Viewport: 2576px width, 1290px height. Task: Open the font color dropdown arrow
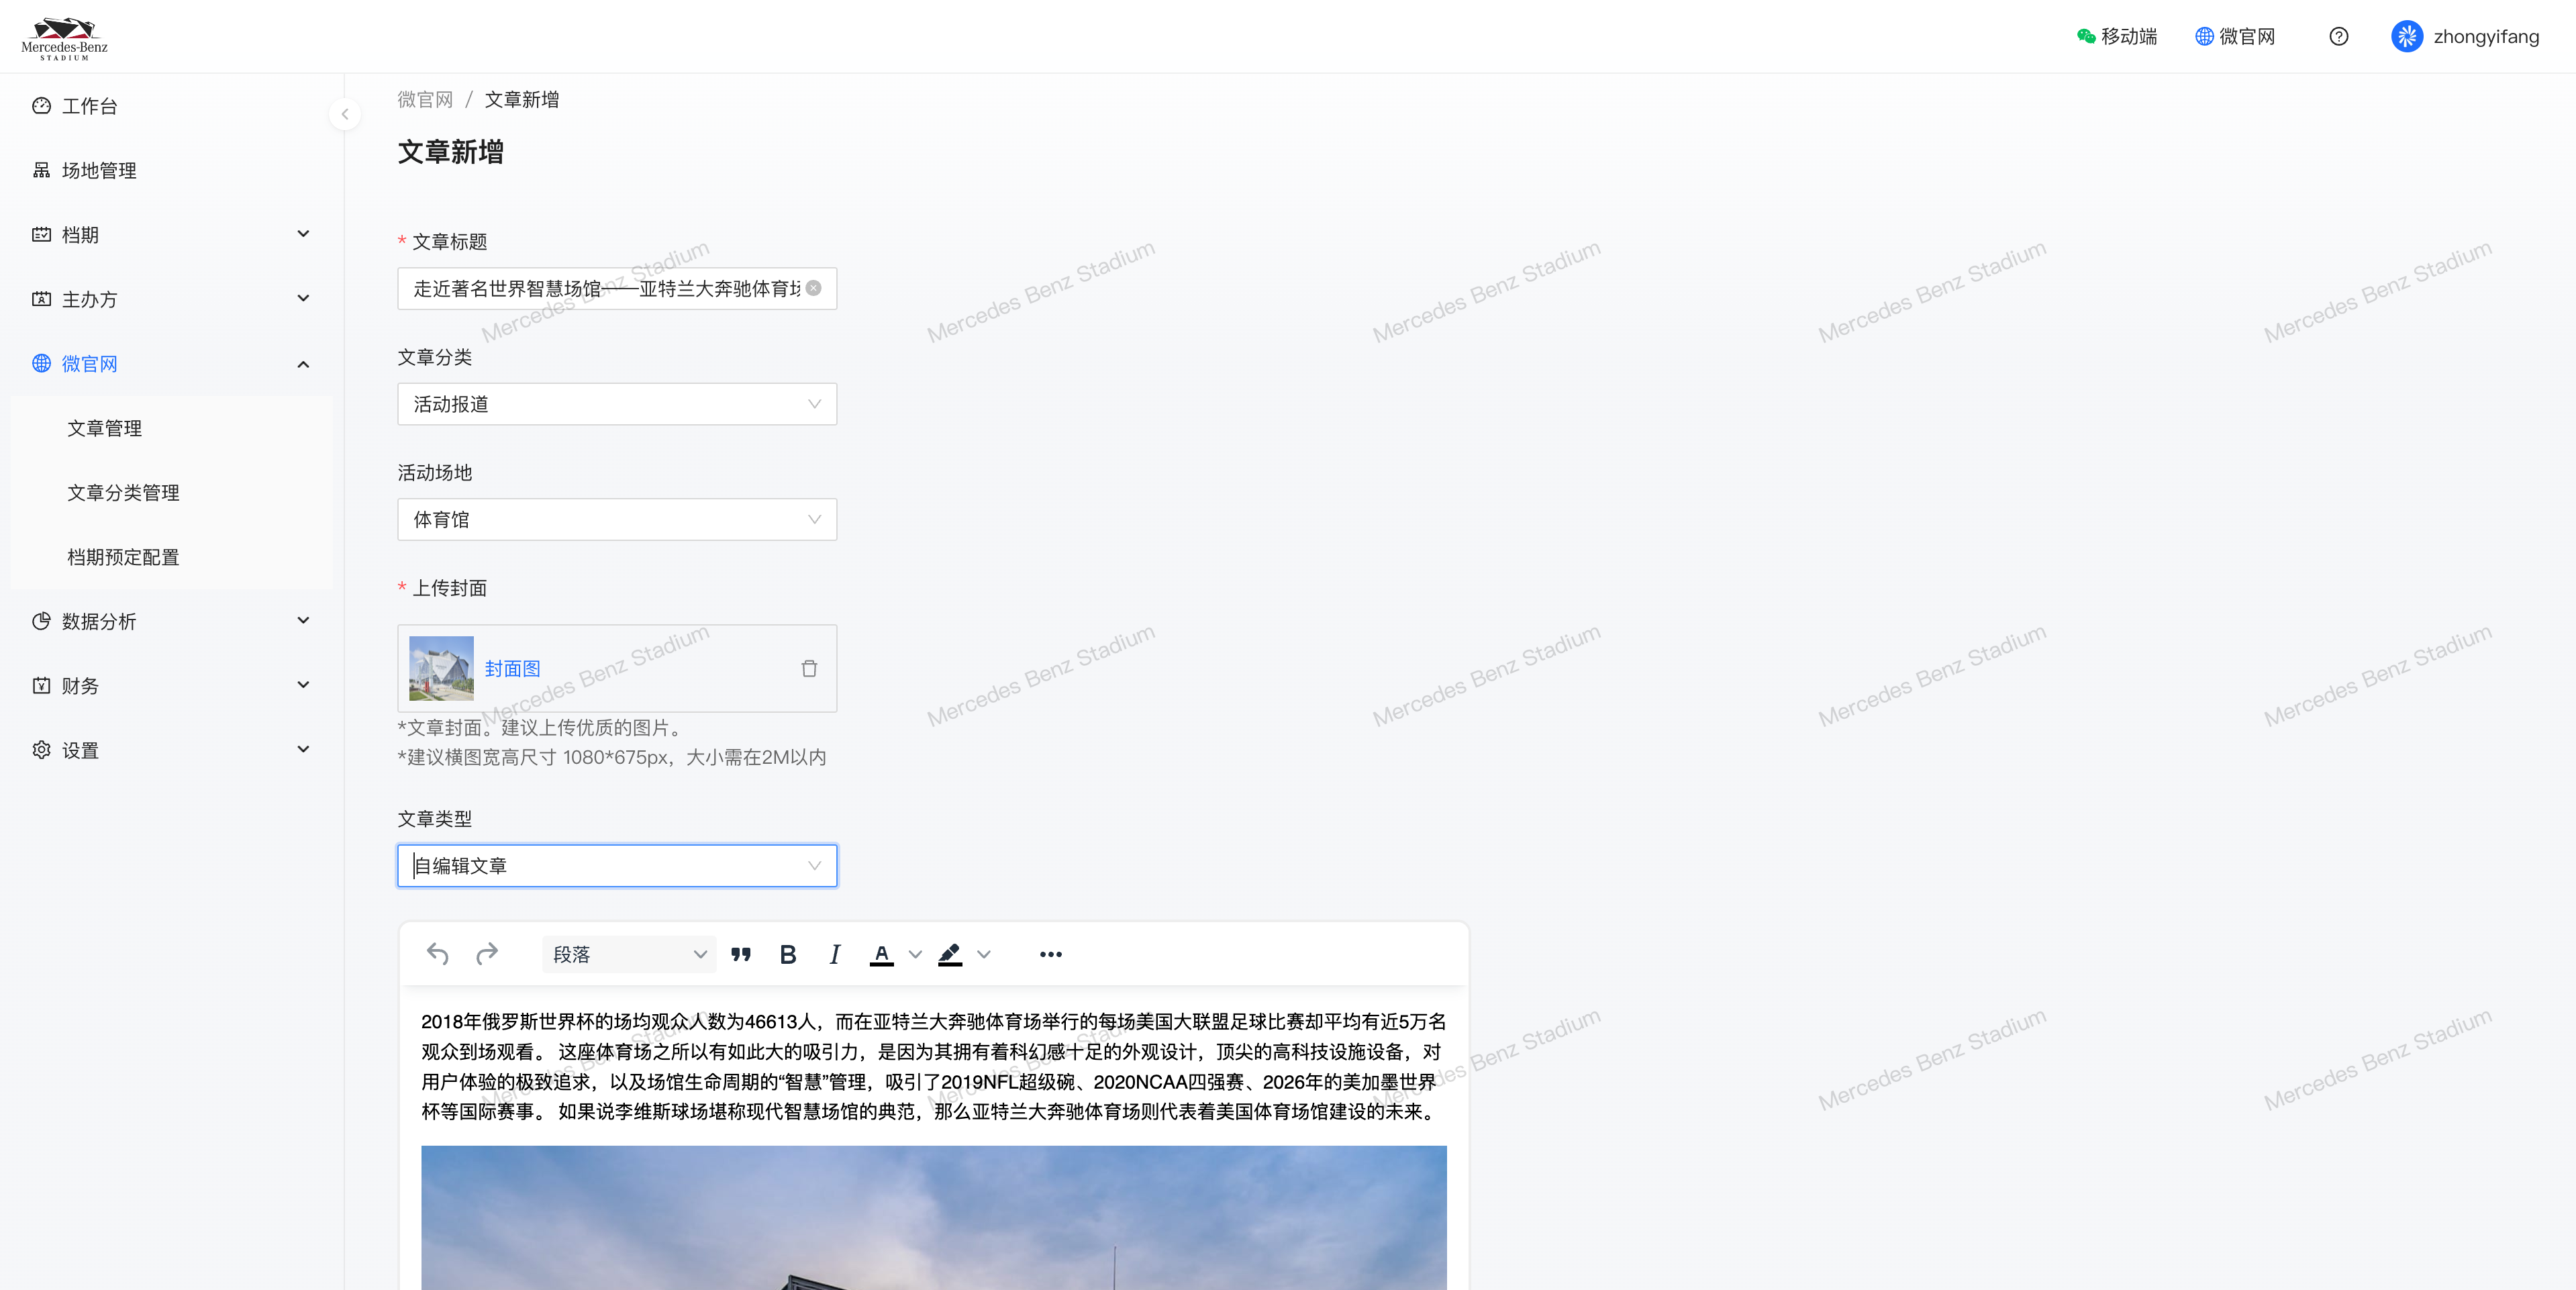tap(915, 955)
